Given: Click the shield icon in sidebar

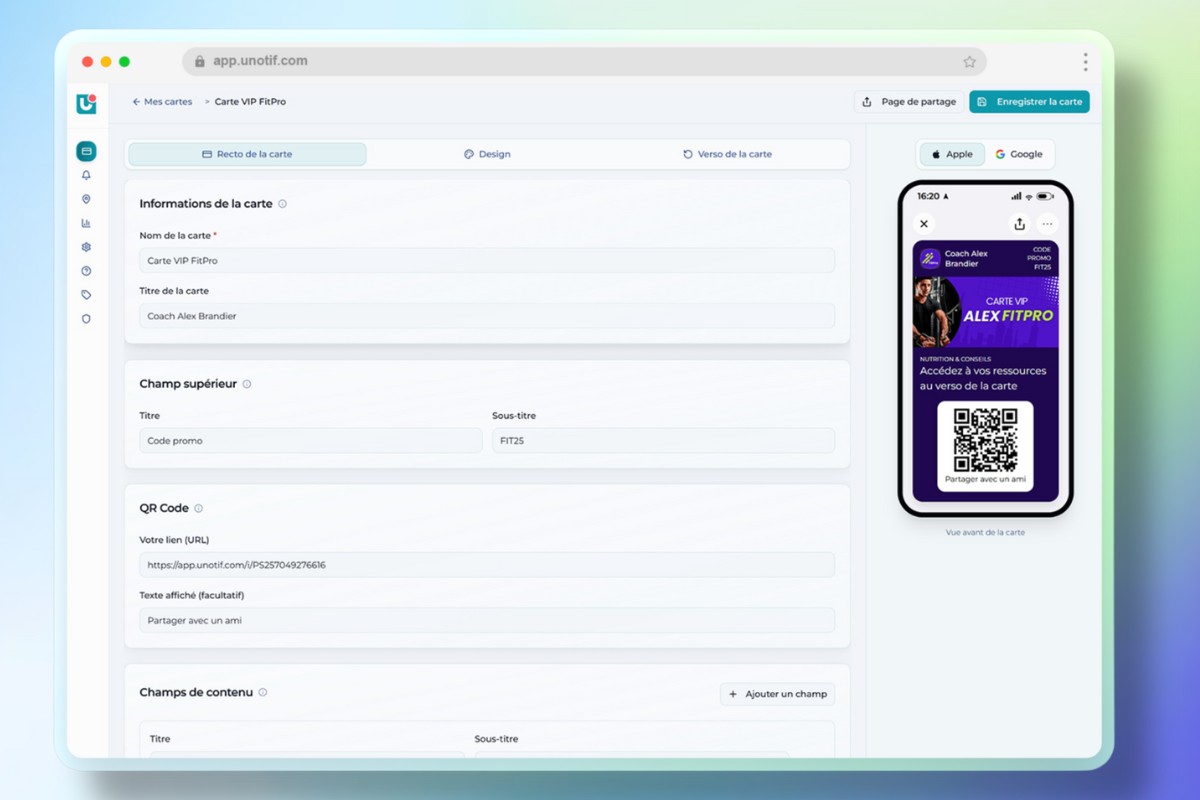Looking at the screenshot, I should (x=86, y=319).
